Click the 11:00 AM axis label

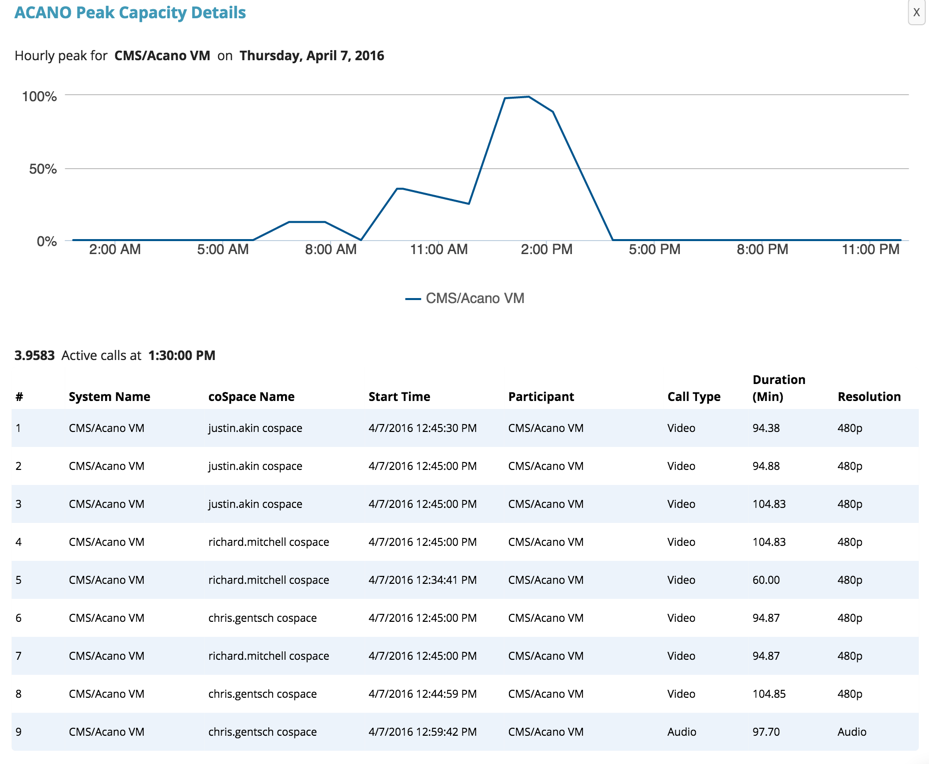coord(438,249)
